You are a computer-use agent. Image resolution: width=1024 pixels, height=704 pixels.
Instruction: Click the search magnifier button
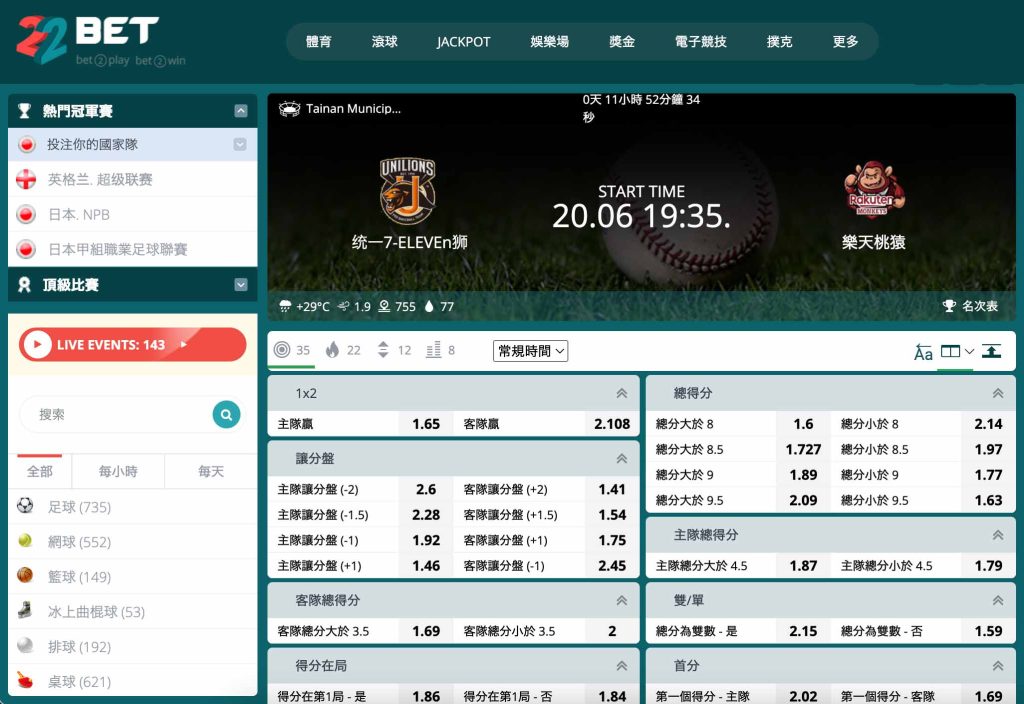click(226, 415)
